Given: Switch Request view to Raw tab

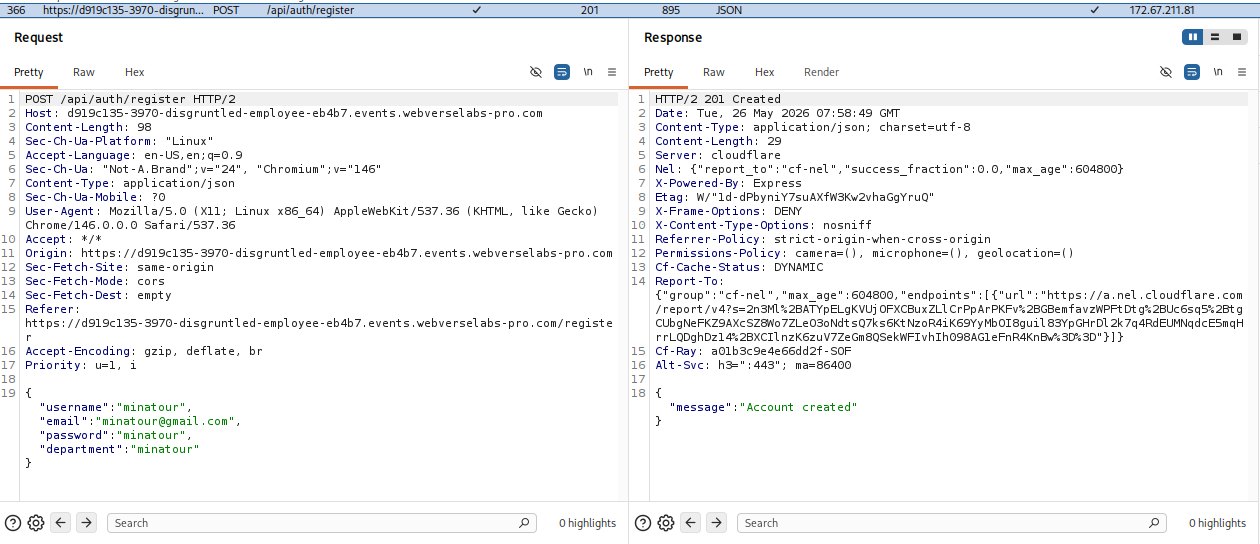Looking at the screenshot, I should pos(84,72).
